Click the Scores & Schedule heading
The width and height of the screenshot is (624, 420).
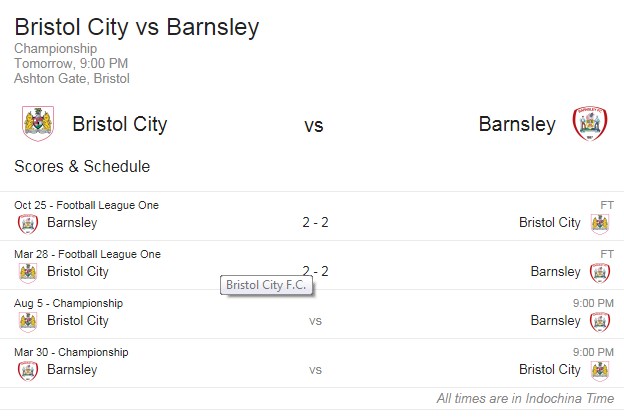click(82, 166)
